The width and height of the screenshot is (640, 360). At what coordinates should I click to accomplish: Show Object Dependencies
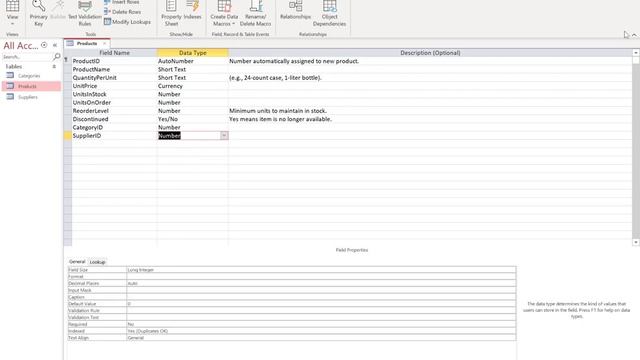click(329, 13)
